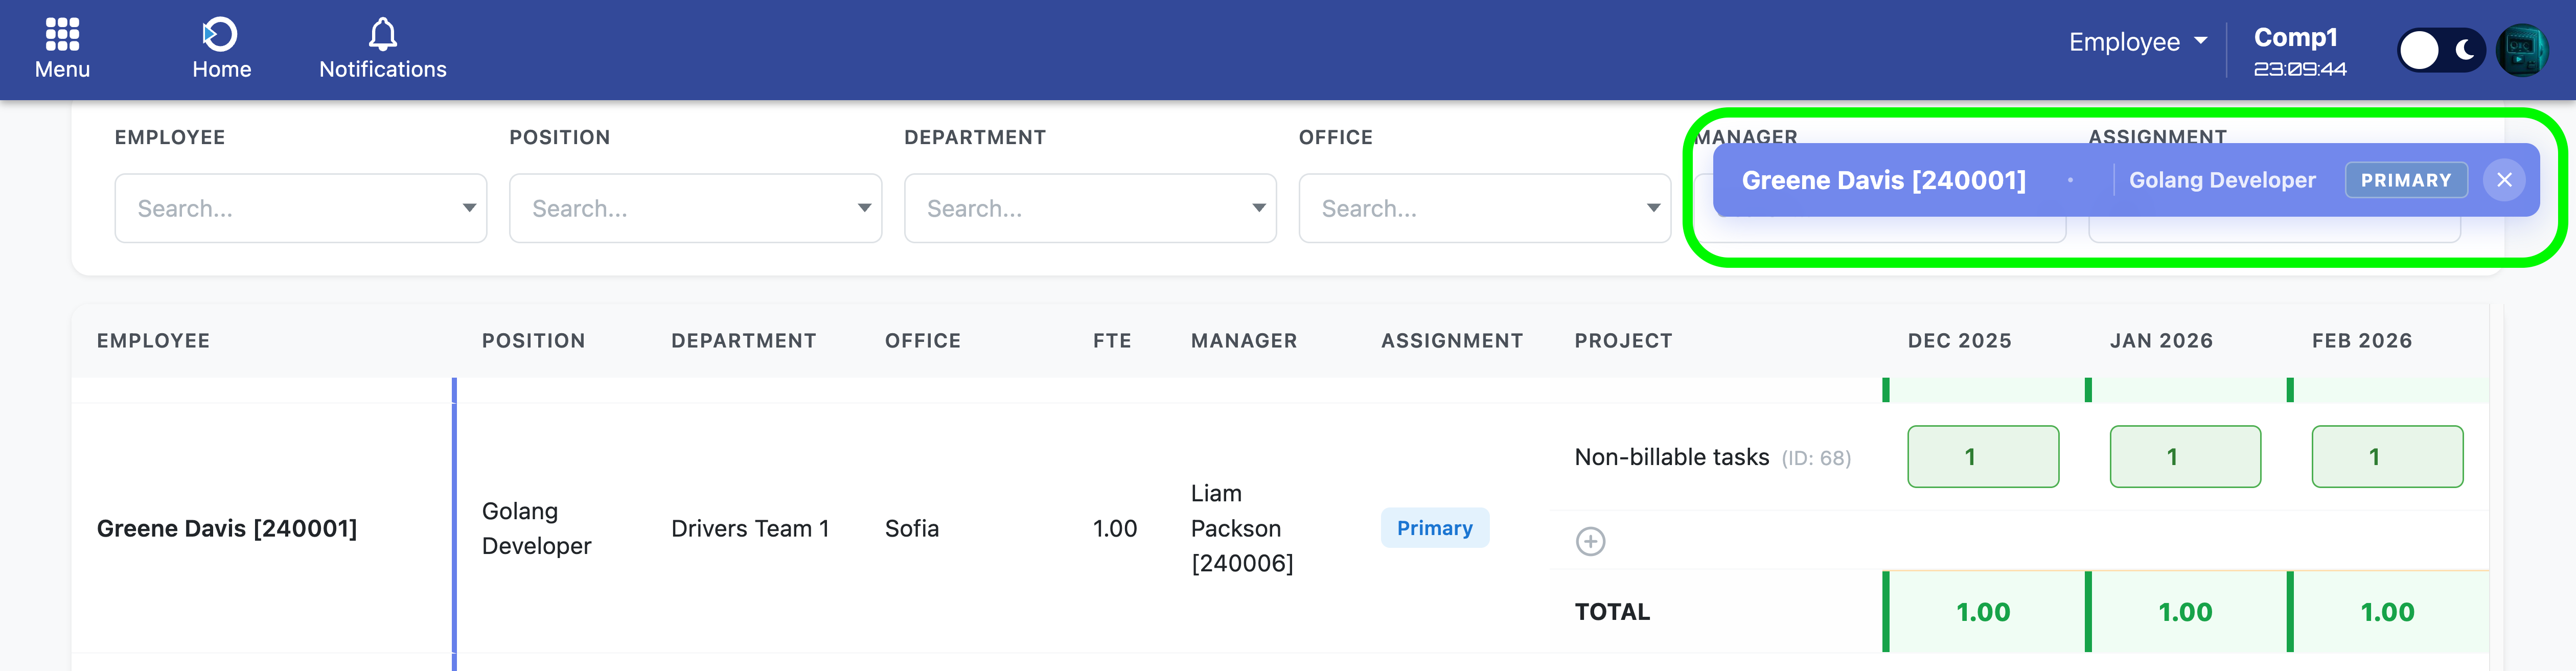Open the Menu grid icon

(x=62, y=36)
